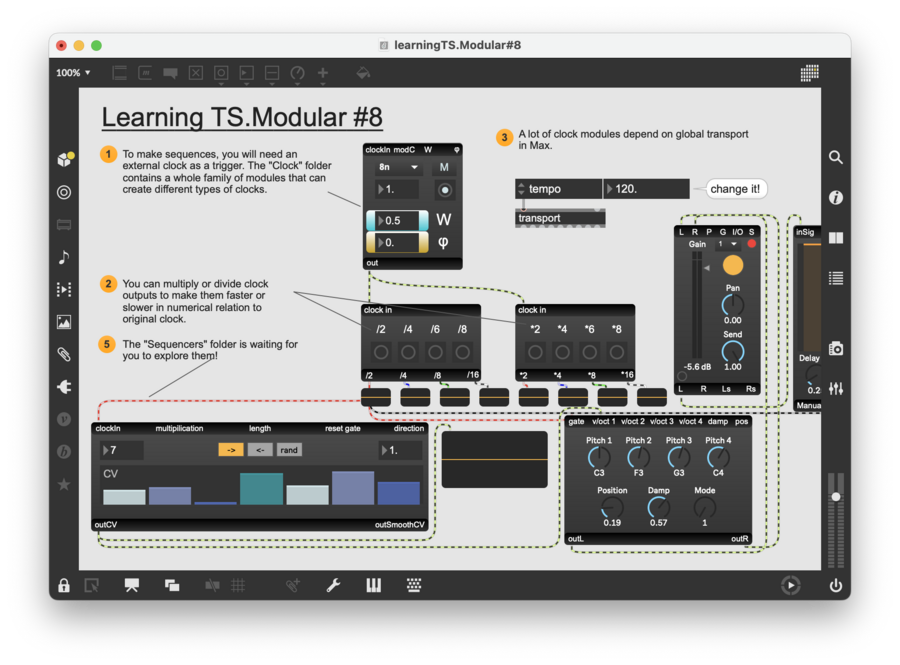Viewport: 900px width, 665px height.
Task: Click the paint bucket format icon in the top toolbar
Action: [363, 73]
